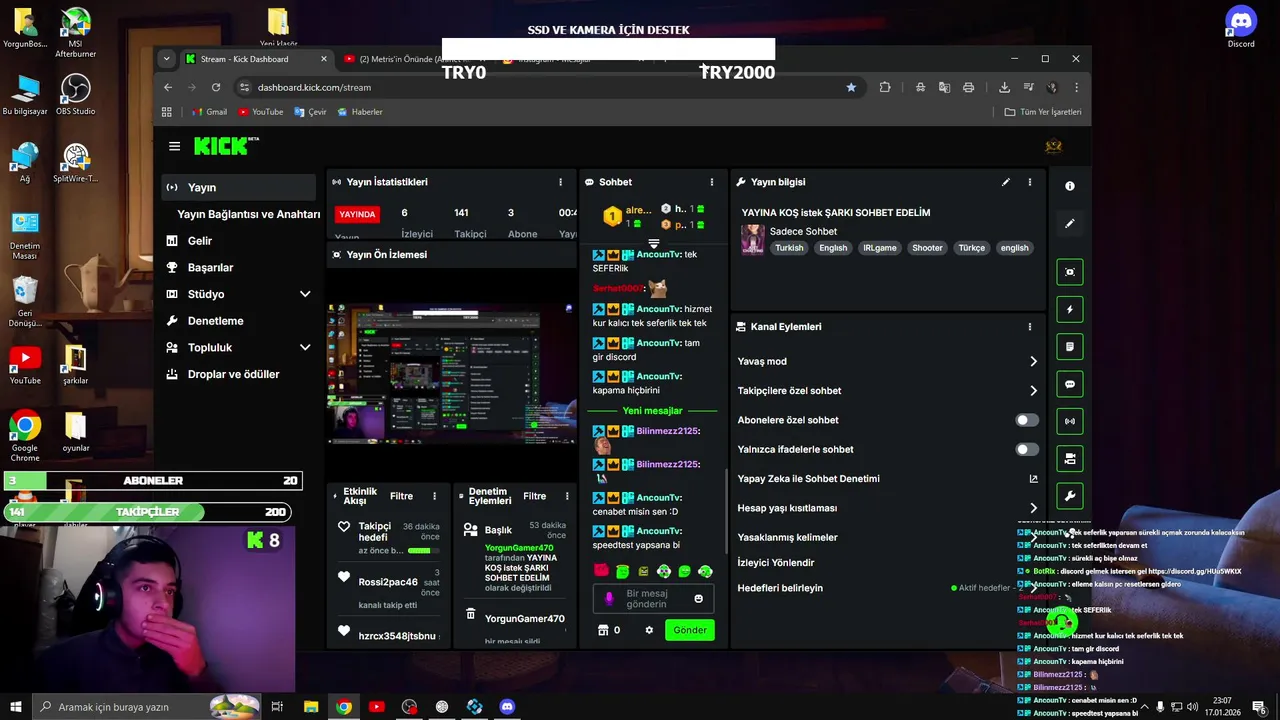This screenshot has height=720, width=1280.
Task: Toggle Yalnızca ifadelerle sohbet switch
Action: [1027, 449]
